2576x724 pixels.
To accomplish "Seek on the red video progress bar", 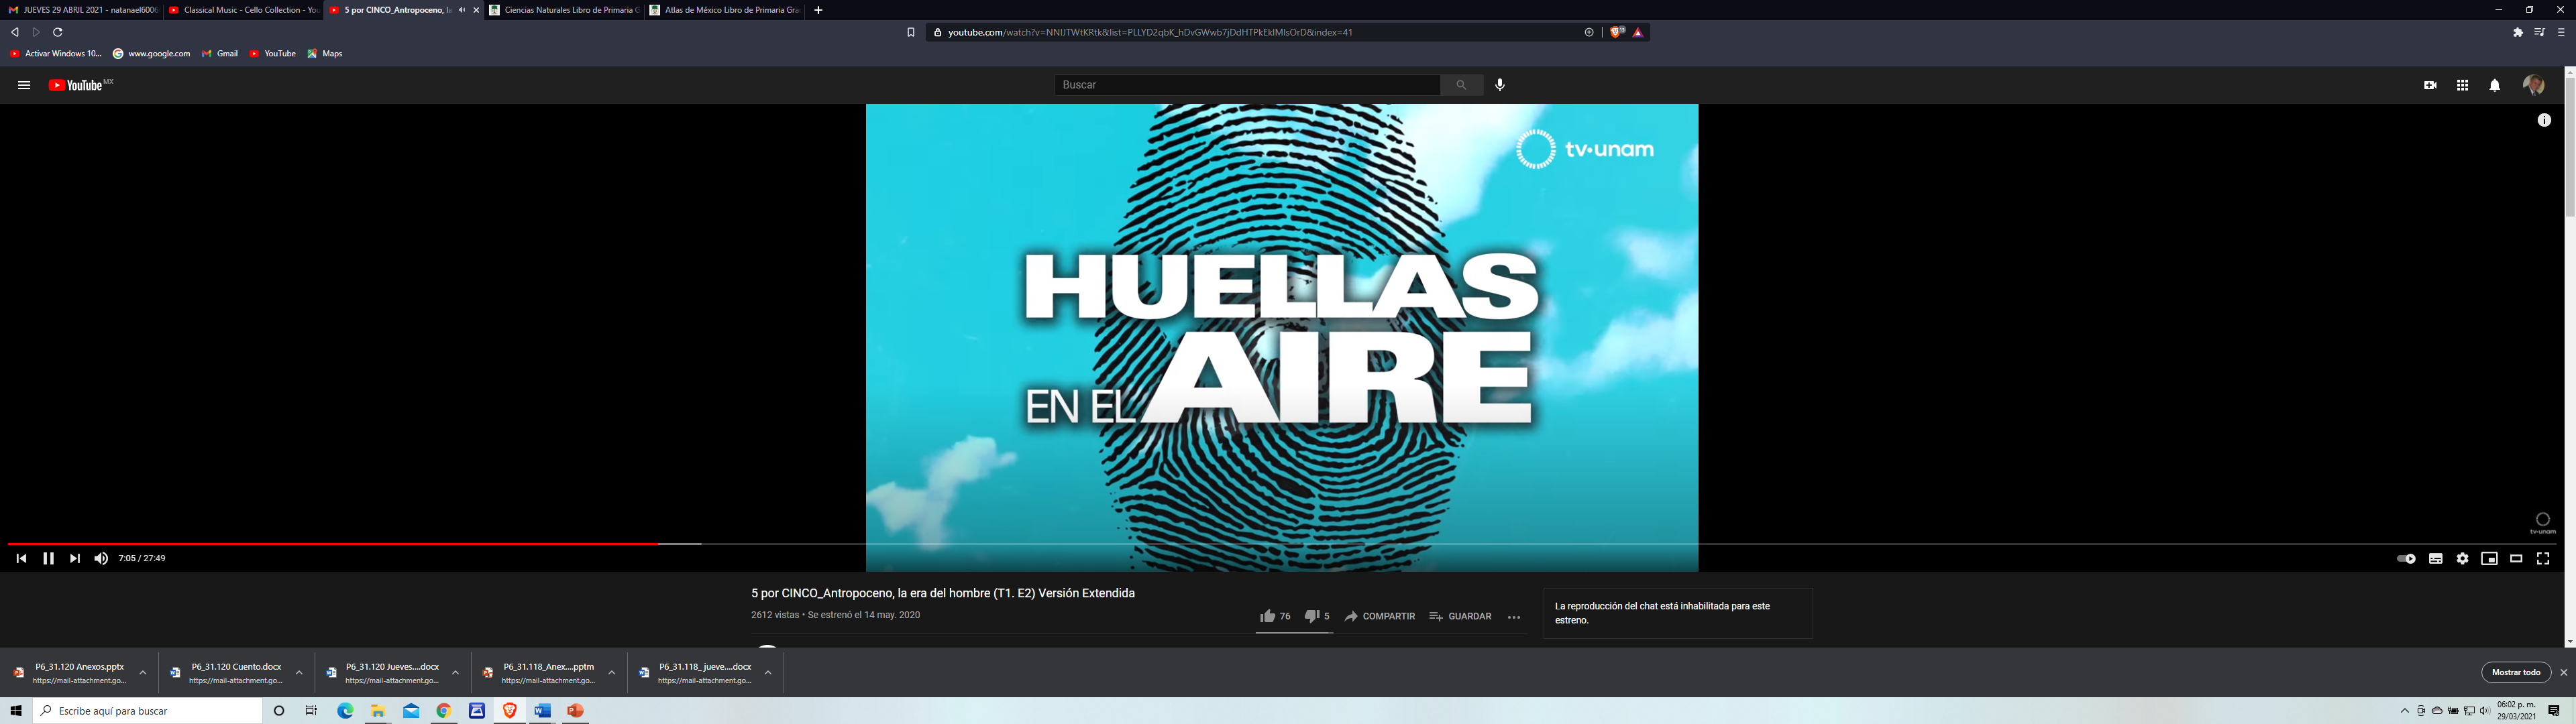I will (x=400, y=543).
